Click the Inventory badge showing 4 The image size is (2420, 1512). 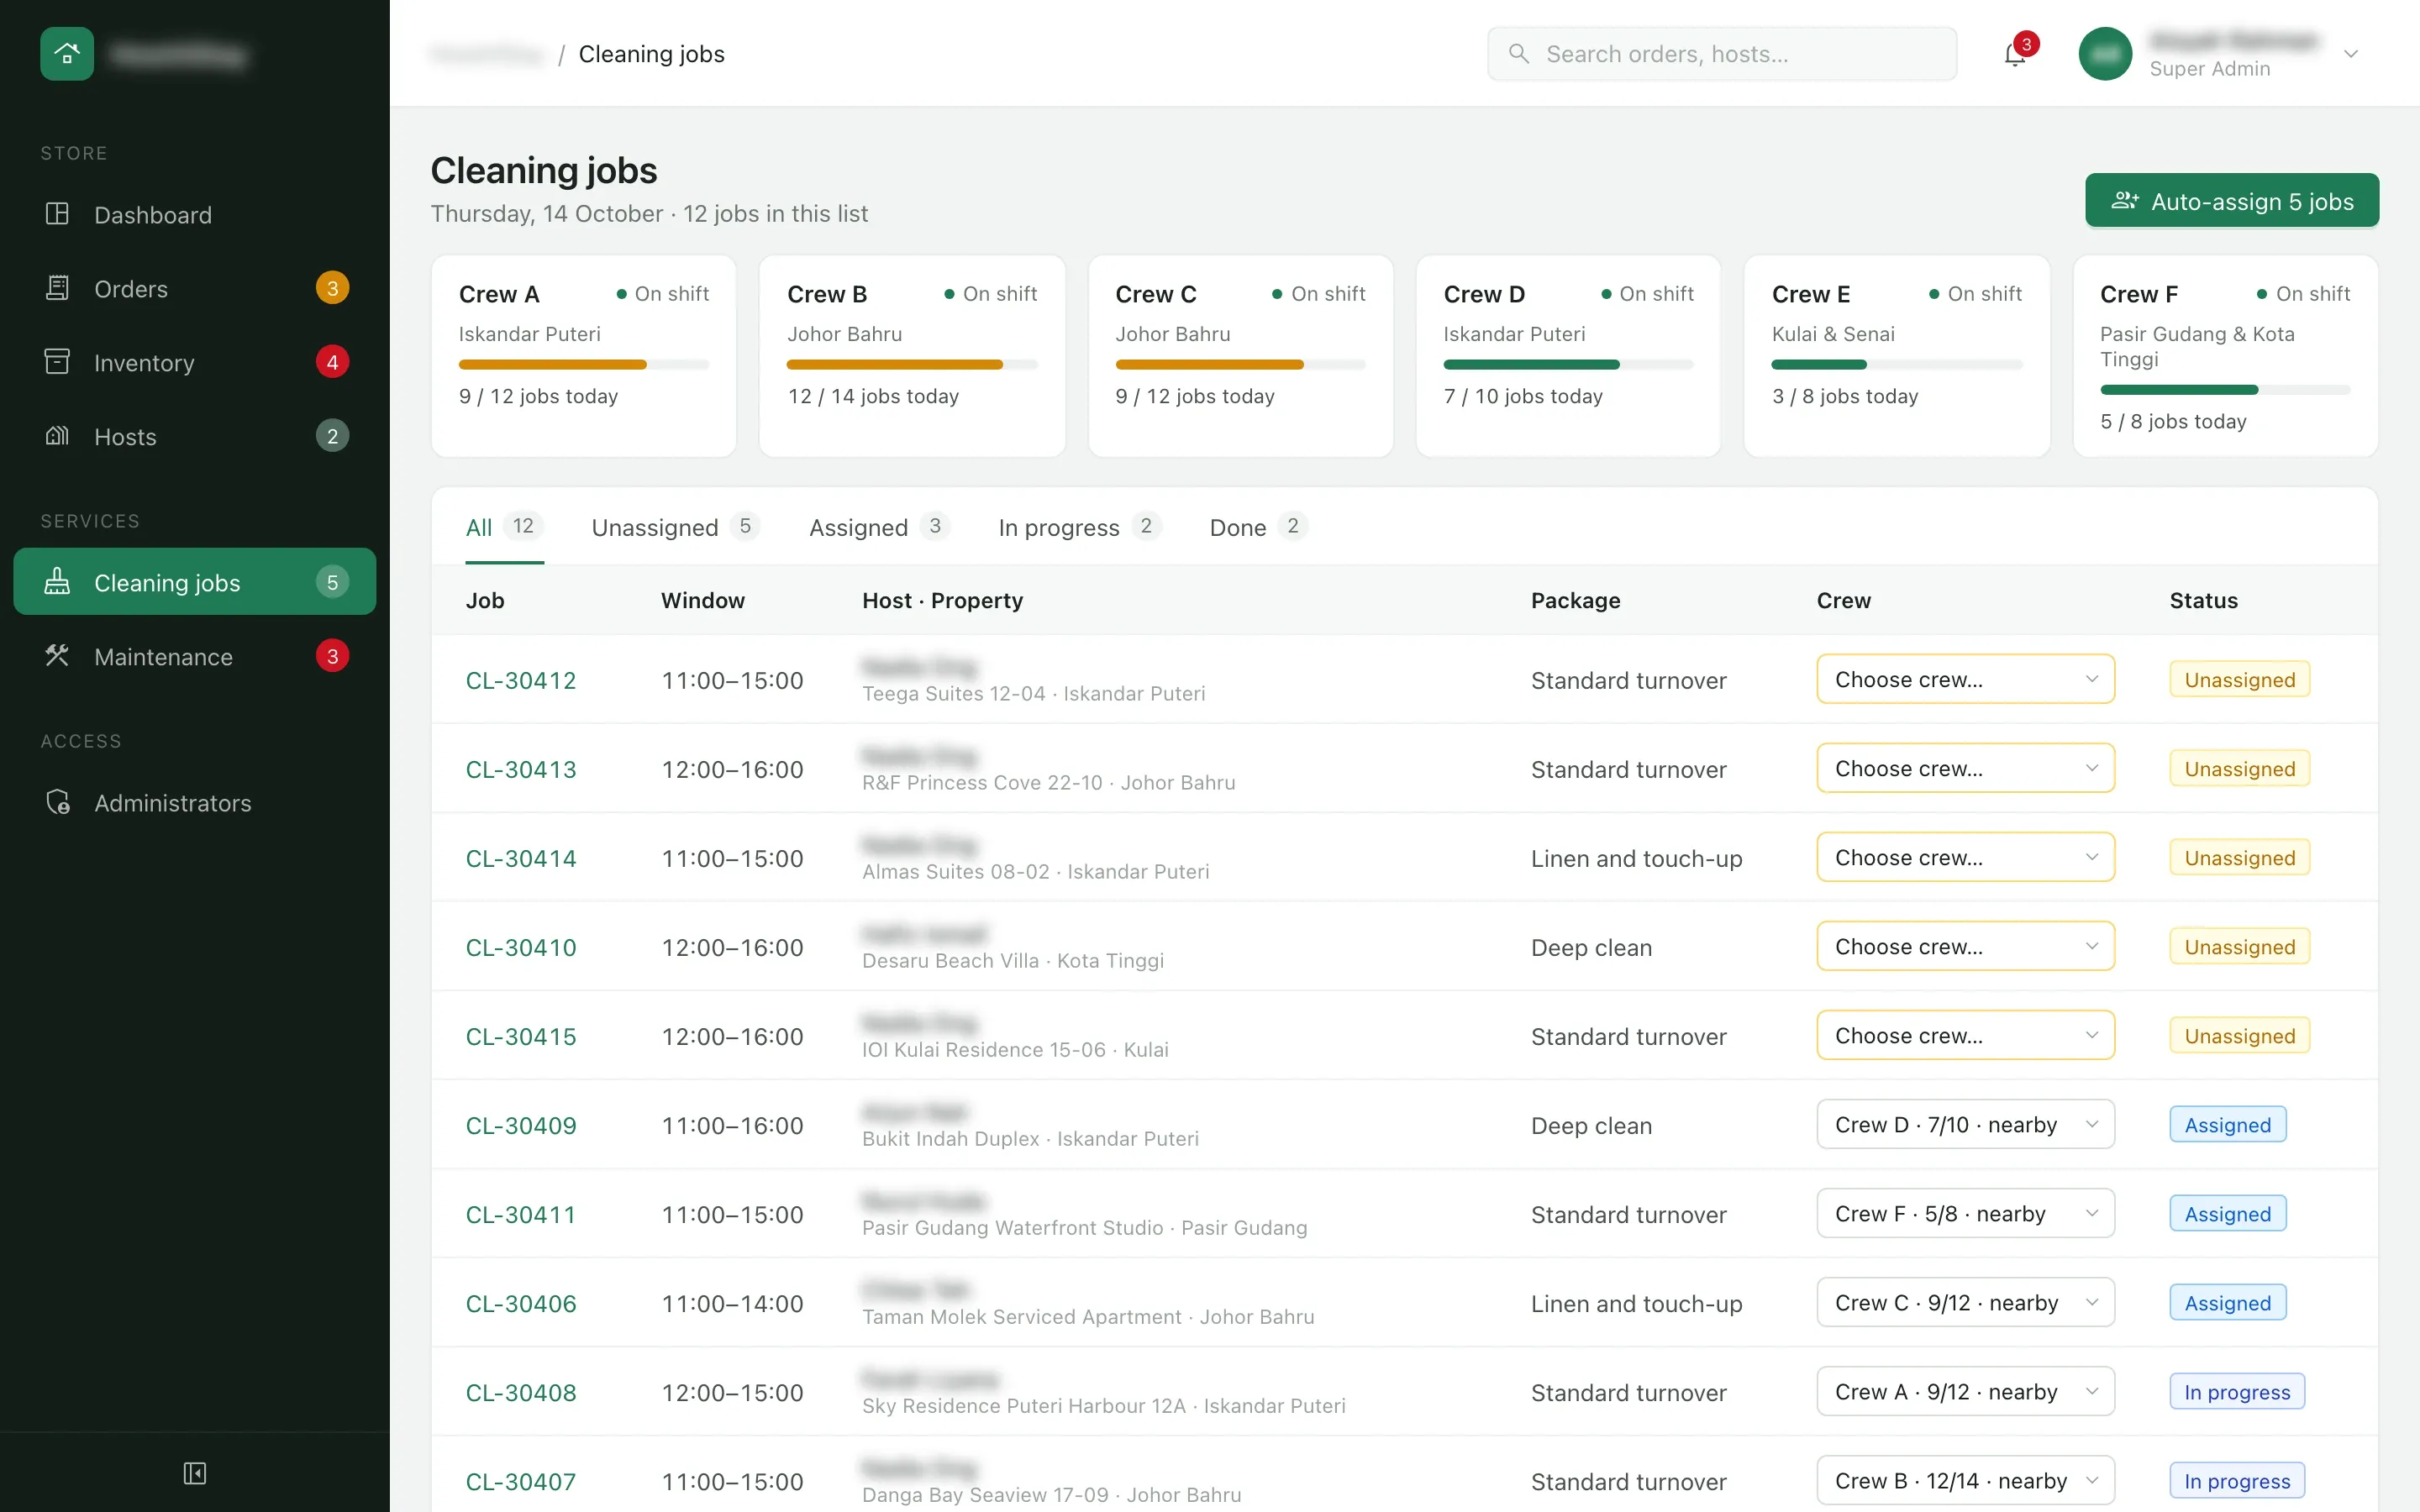[x=332, y=362]
